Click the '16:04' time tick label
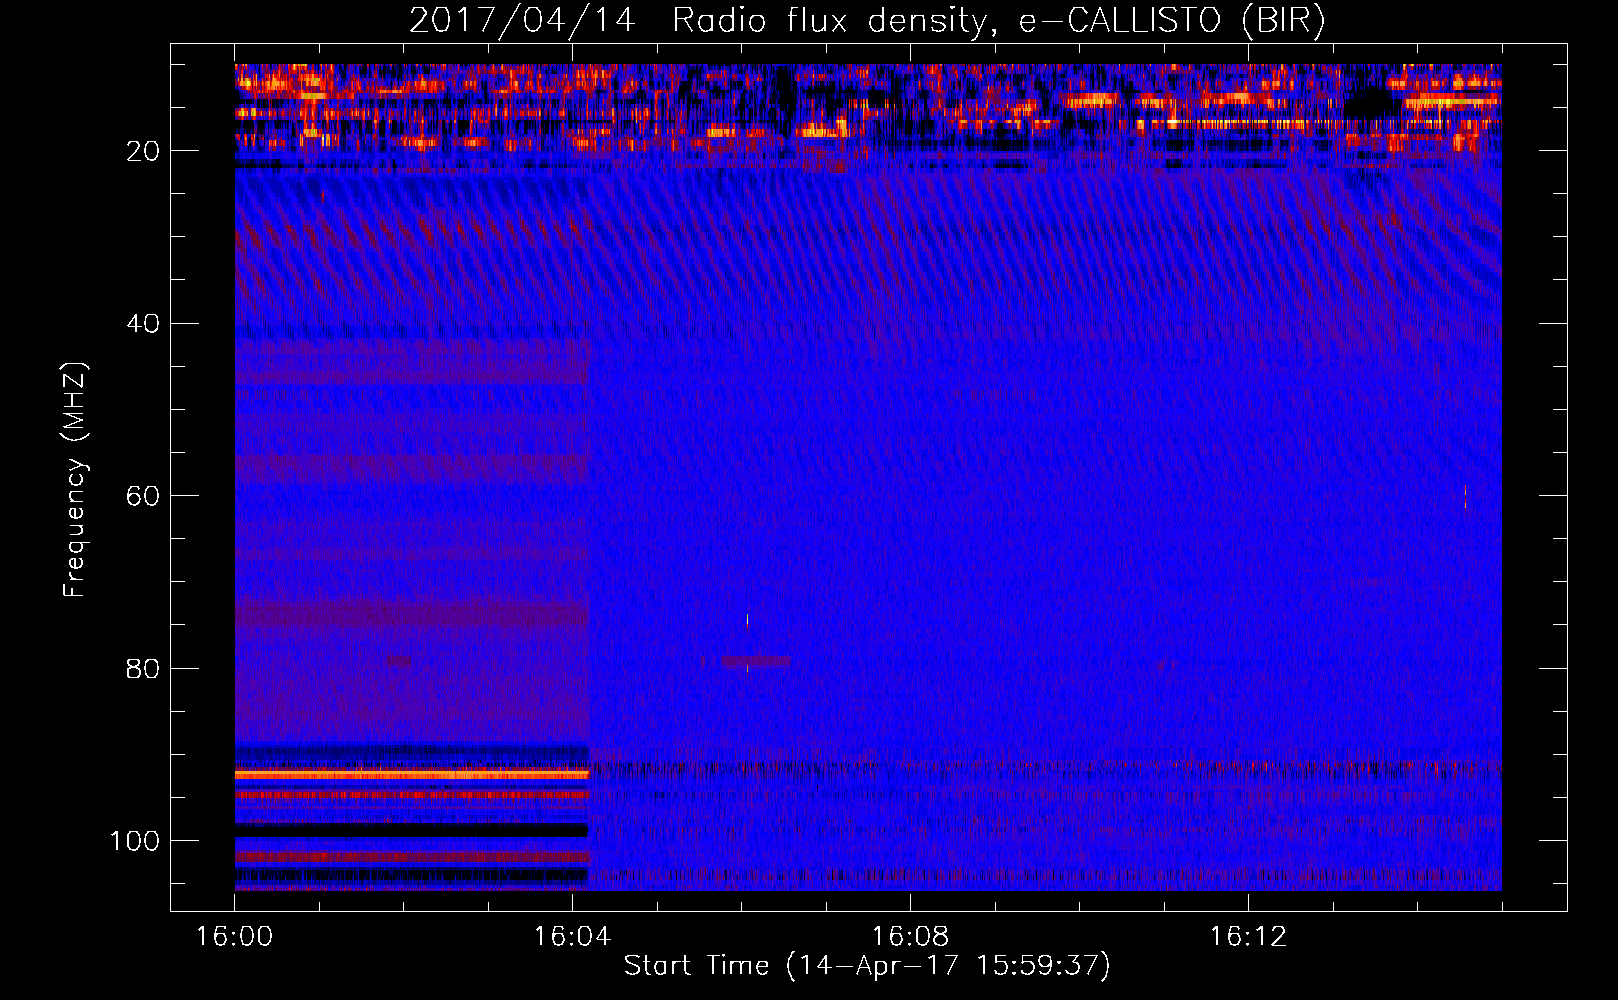 (572, 937)
